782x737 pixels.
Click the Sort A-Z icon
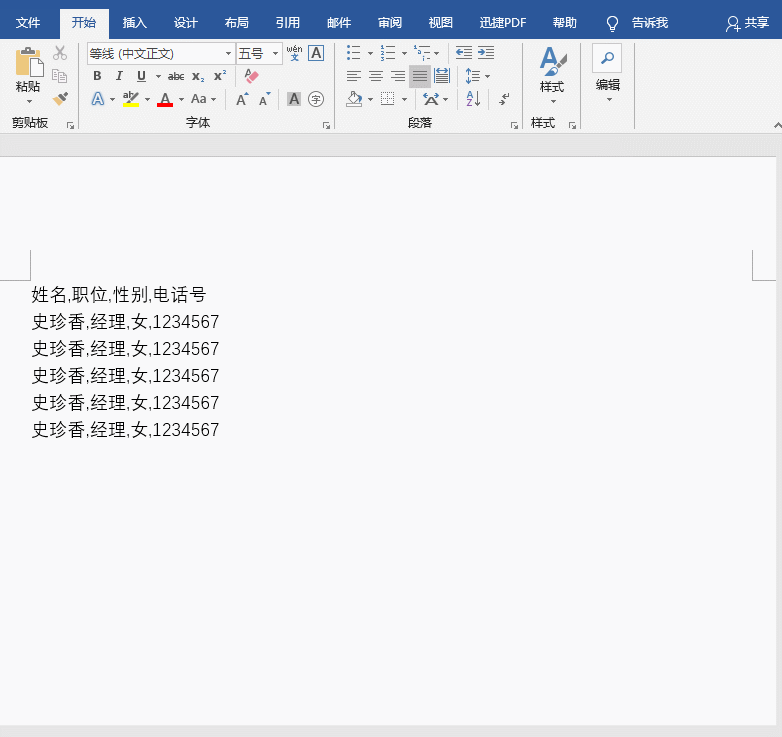474,99
